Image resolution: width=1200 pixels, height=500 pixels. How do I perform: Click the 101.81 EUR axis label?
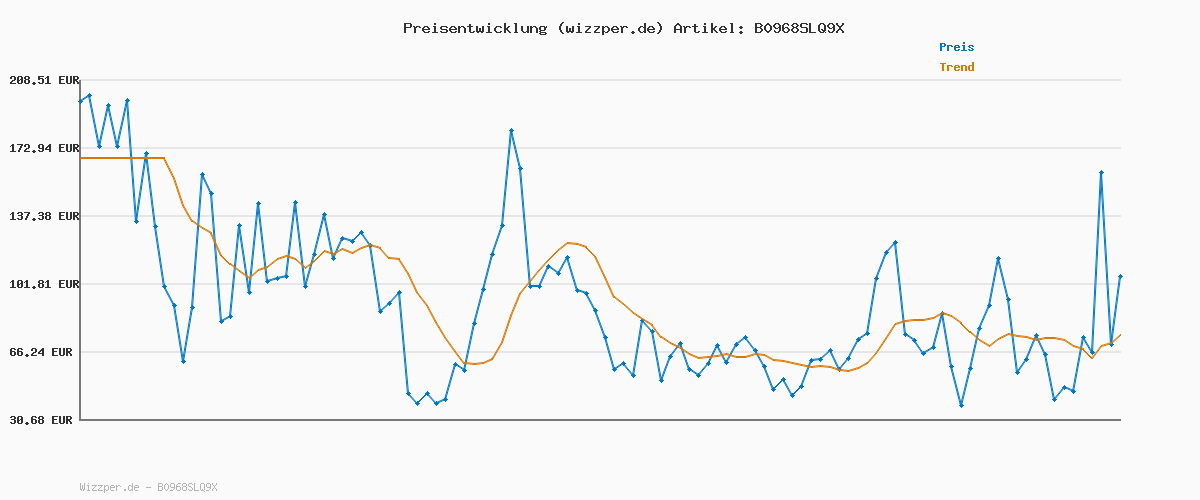[44, 284]
